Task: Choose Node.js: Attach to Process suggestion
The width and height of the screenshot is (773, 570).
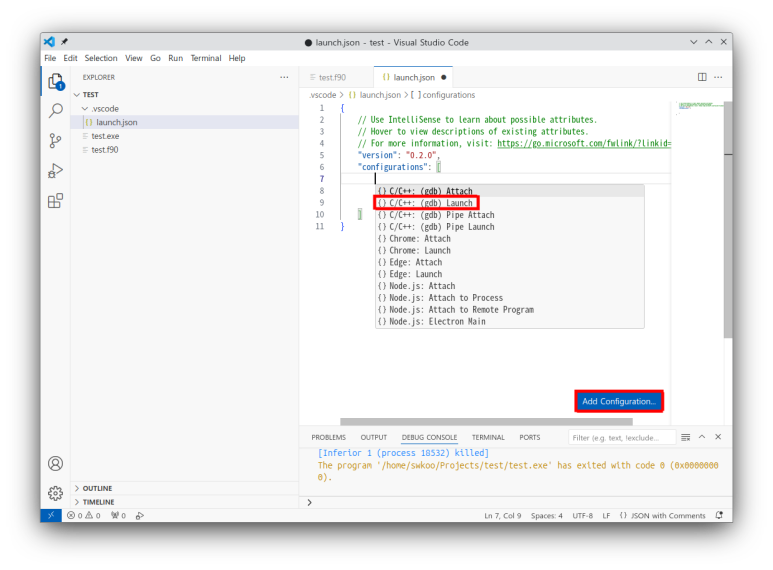Action: click(x=510, y=298)
